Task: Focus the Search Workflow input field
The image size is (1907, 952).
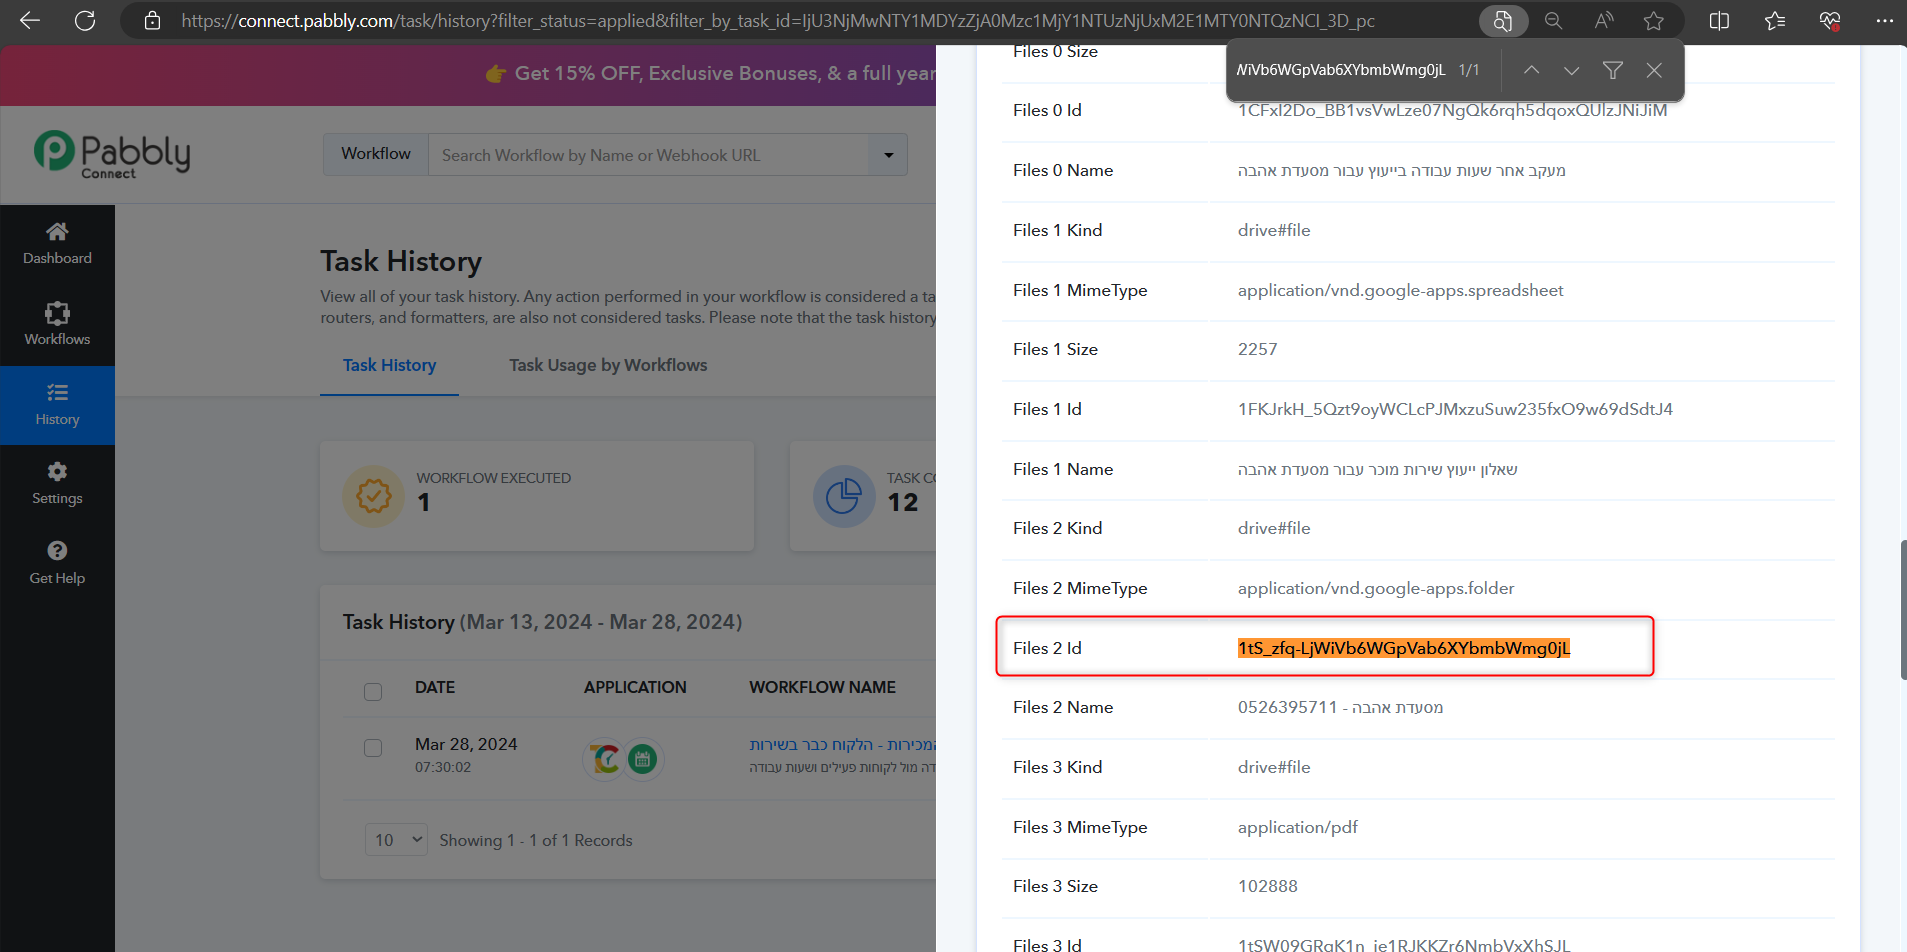Action: [x=649, y=155]
